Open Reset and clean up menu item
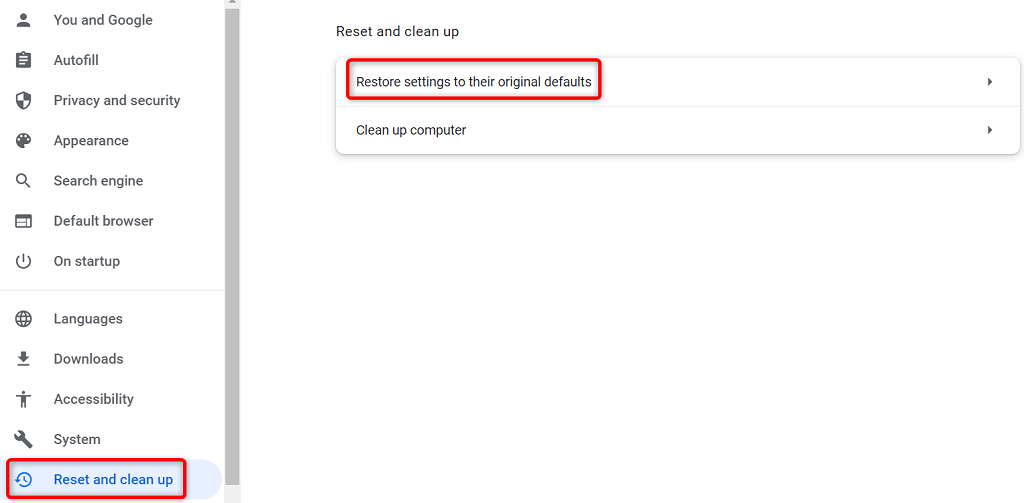The width and height of the screenshot is (1024, 503). click(113, 480)
